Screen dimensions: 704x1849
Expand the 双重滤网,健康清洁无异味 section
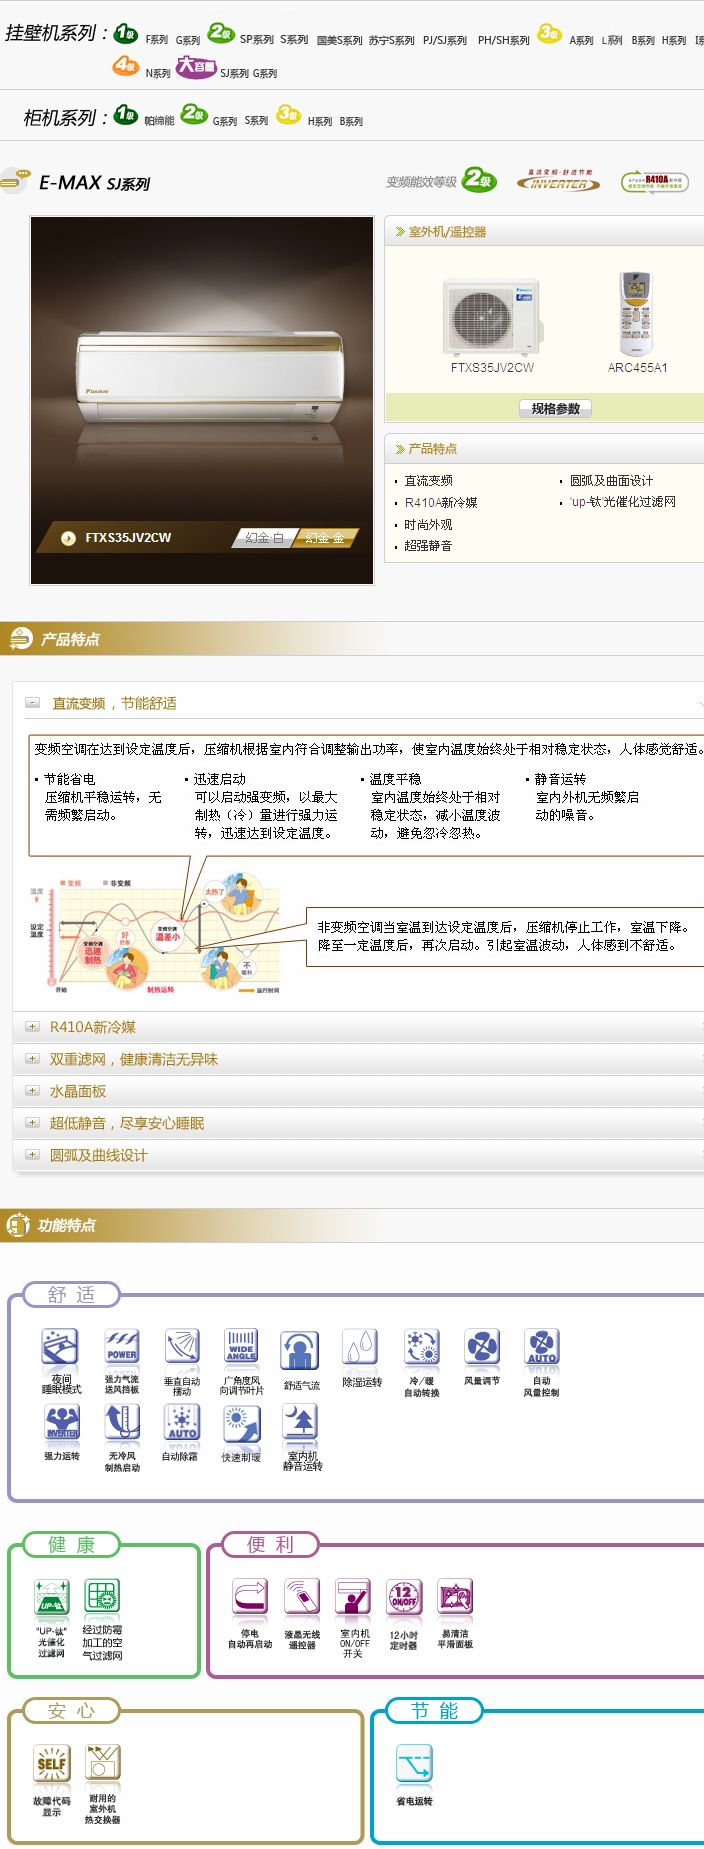pyautogui.click(x=32, y=1059)
